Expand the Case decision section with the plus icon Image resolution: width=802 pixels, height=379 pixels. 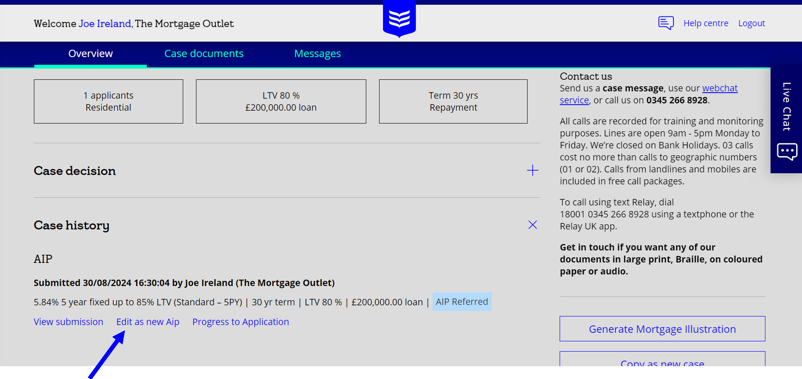[532, 170]
